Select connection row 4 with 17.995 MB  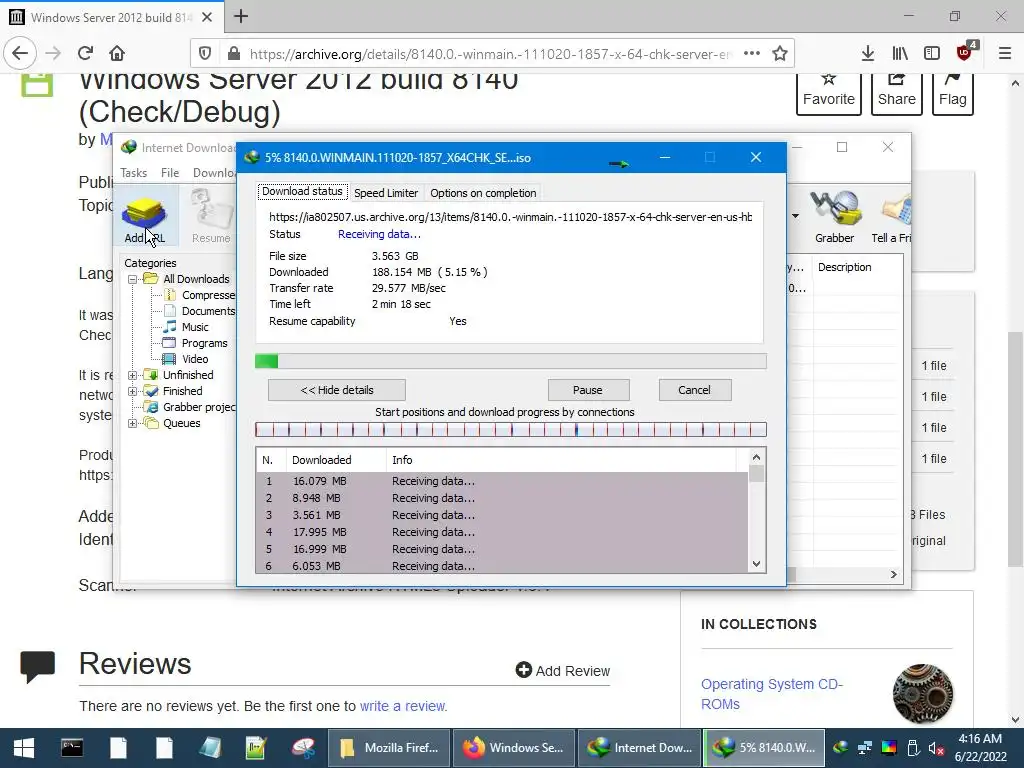tap(502, 532)
